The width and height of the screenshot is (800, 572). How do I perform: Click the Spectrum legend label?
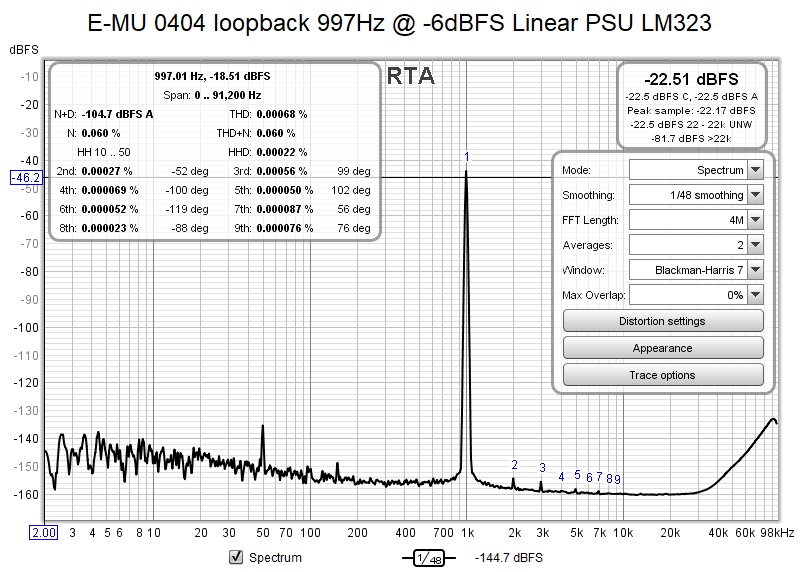(275, 558)
